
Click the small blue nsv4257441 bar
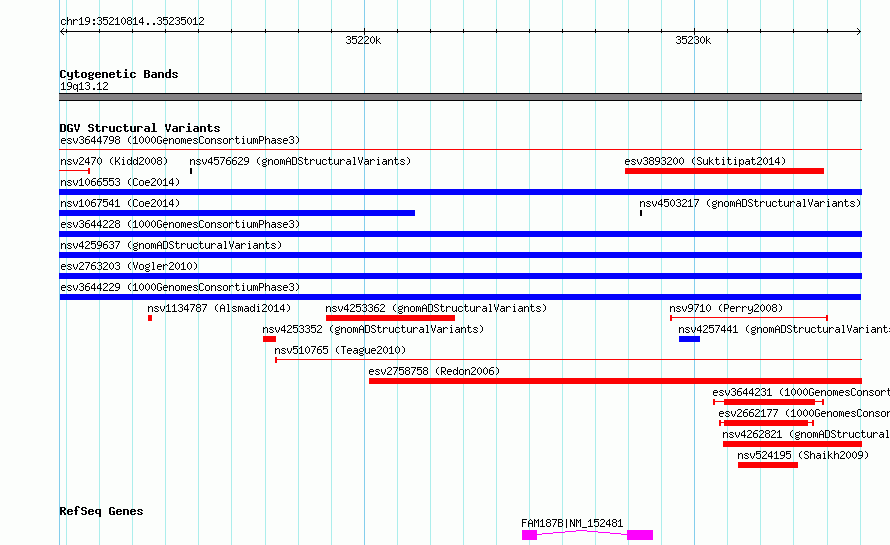click(x=690, y=339)
